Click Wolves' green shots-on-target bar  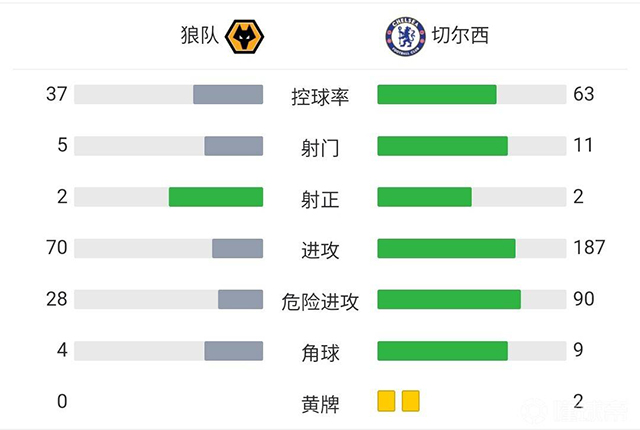point(216,197)
